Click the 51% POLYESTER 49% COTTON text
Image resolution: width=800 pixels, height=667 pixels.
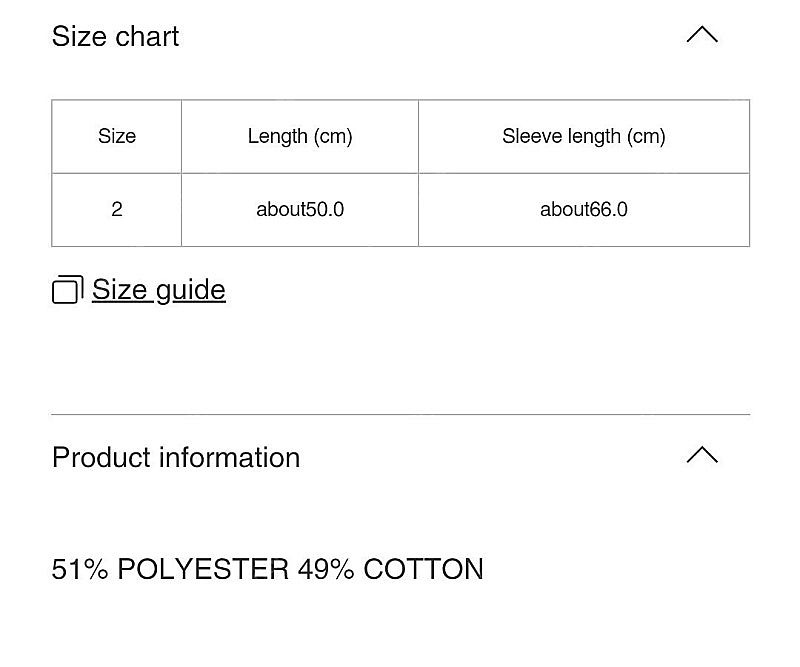pos(267,569)
